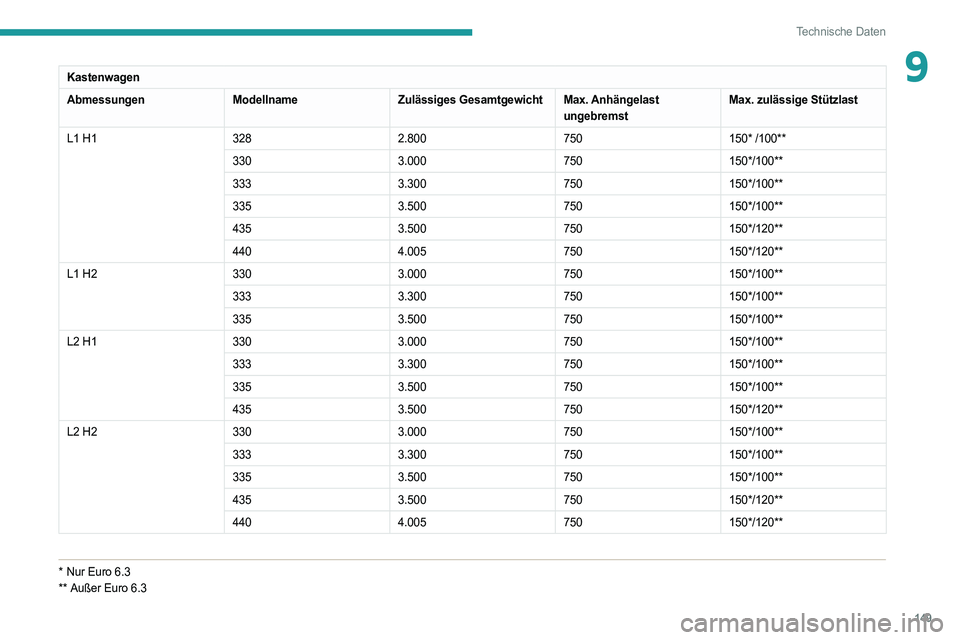960x640 pixels.
Task: Click '4.005' weight in the L1 H1 group
Action: click(411, 251)
